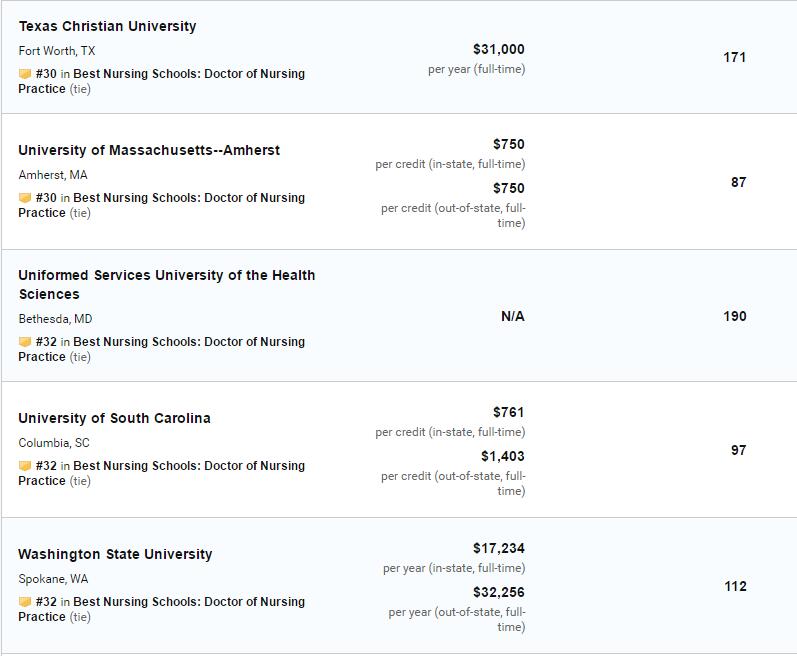This screenshot has width=797, height=656.
Task: Click the 171 enrollment figure for Texas Christian
Action: (734, 57)
